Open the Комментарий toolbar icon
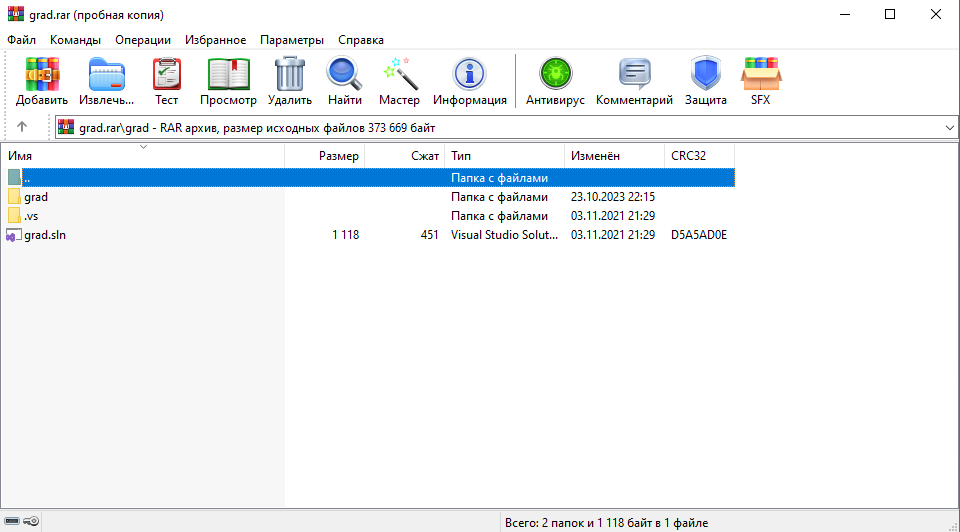The image size is (960, 532). pyautogui.click(x=634, y=75)
